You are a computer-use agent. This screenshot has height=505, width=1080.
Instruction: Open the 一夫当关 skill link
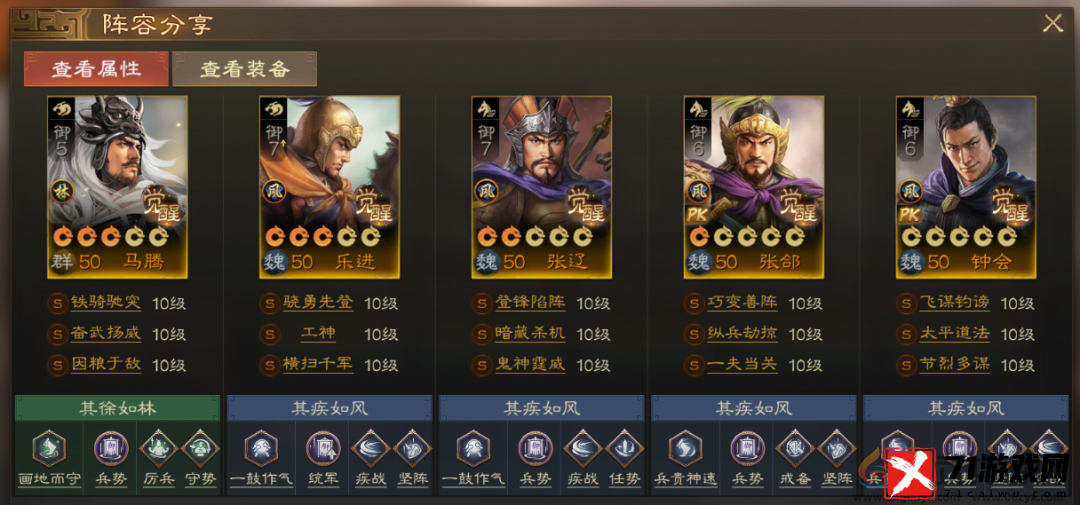[742, 364]
